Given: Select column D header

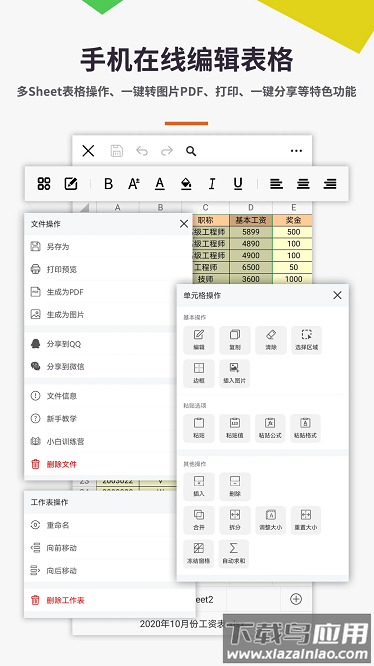Looking at the screenshot, I should point(251,207).
